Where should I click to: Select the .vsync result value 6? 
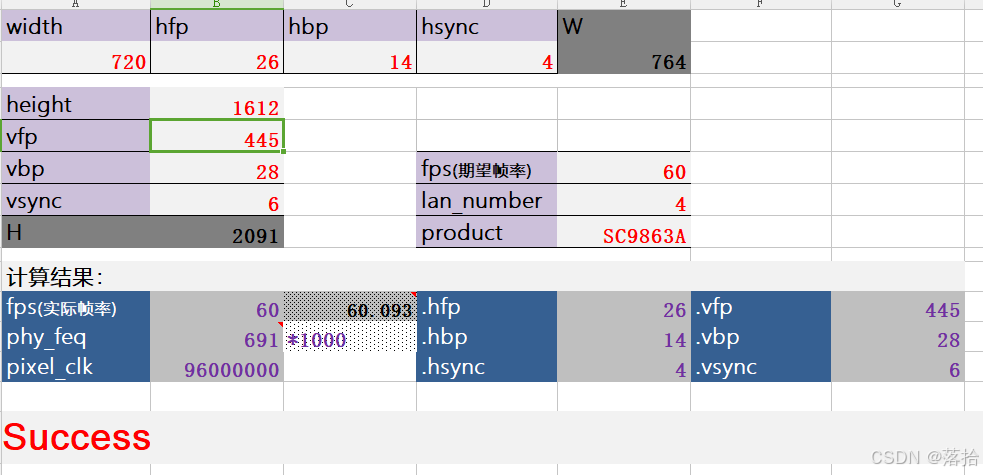898,367
